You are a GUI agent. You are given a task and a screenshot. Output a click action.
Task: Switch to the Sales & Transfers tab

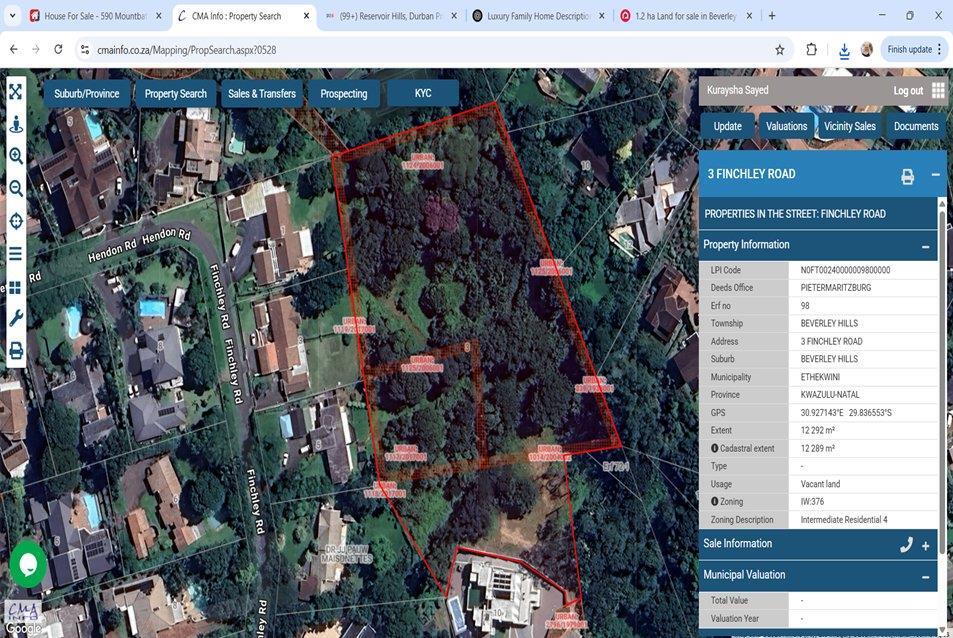[260, 93]
